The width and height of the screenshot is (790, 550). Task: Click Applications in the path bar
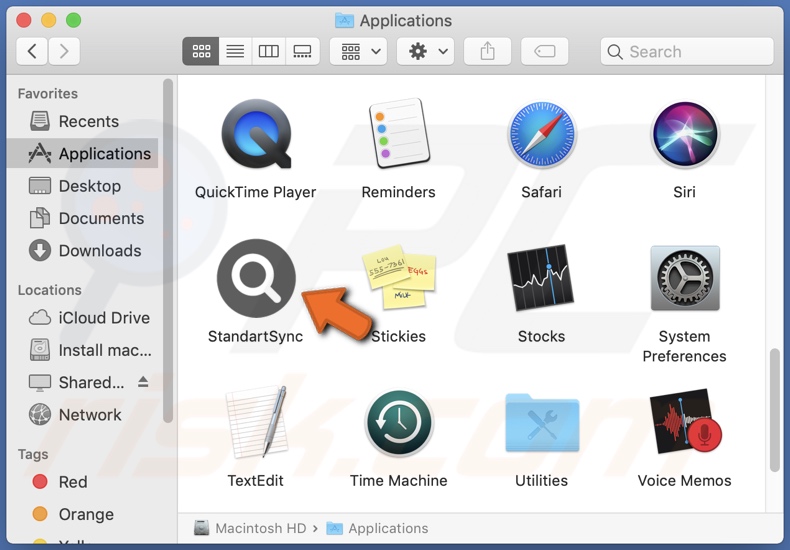click(x=377, y=528)
